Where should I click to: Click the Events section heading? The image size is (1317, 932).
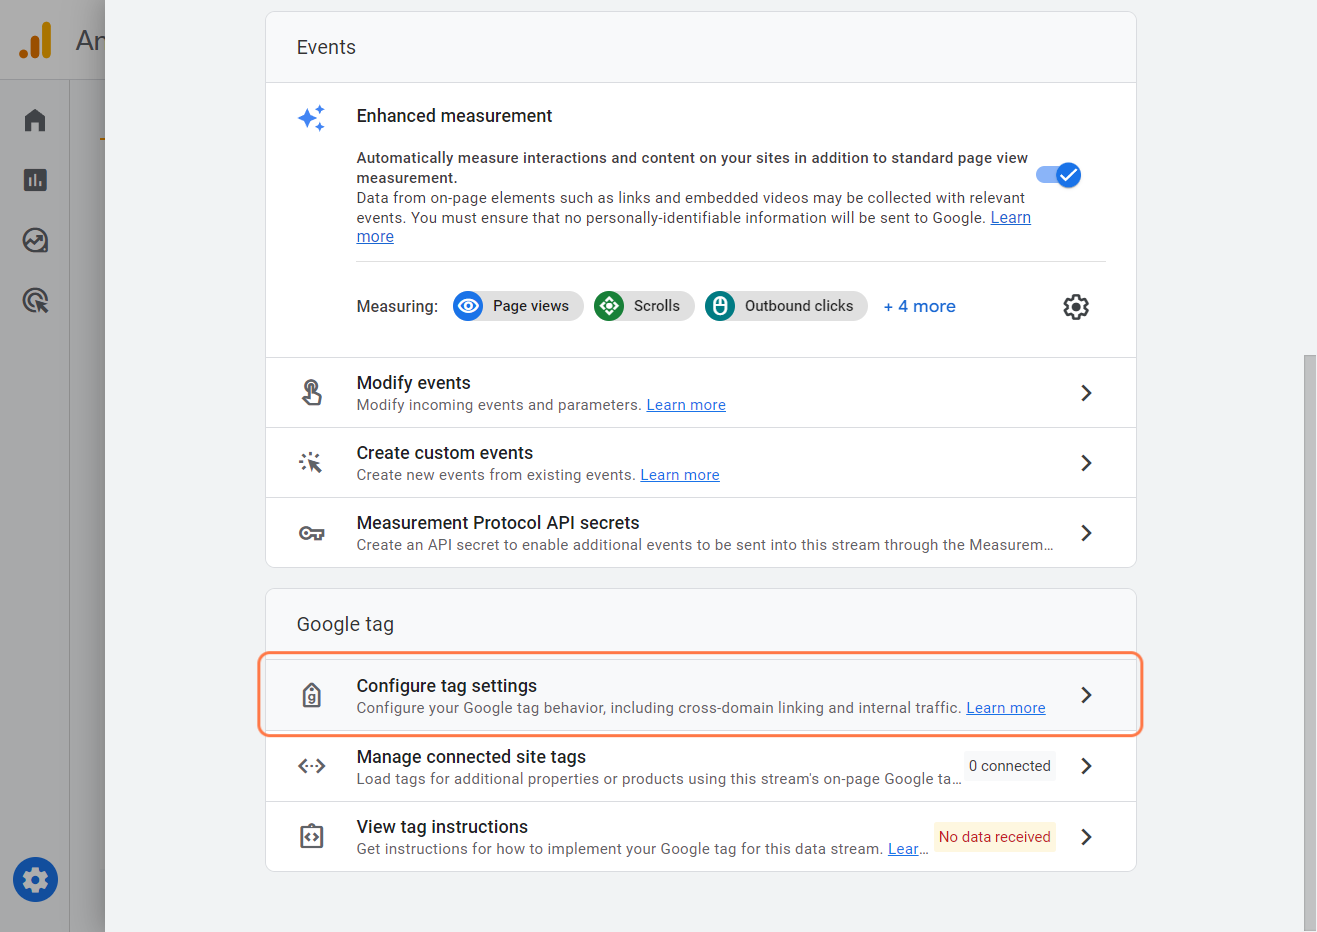326,47
